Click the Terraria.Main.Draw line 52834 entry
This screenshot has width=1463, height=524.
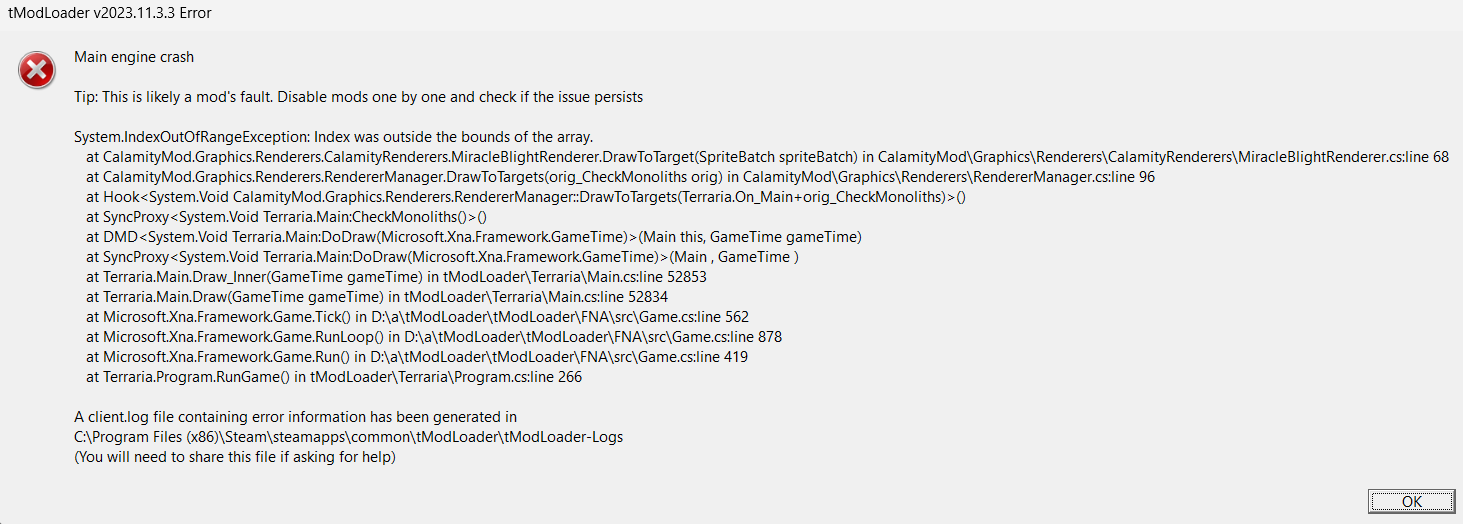(x=377, y=297)
